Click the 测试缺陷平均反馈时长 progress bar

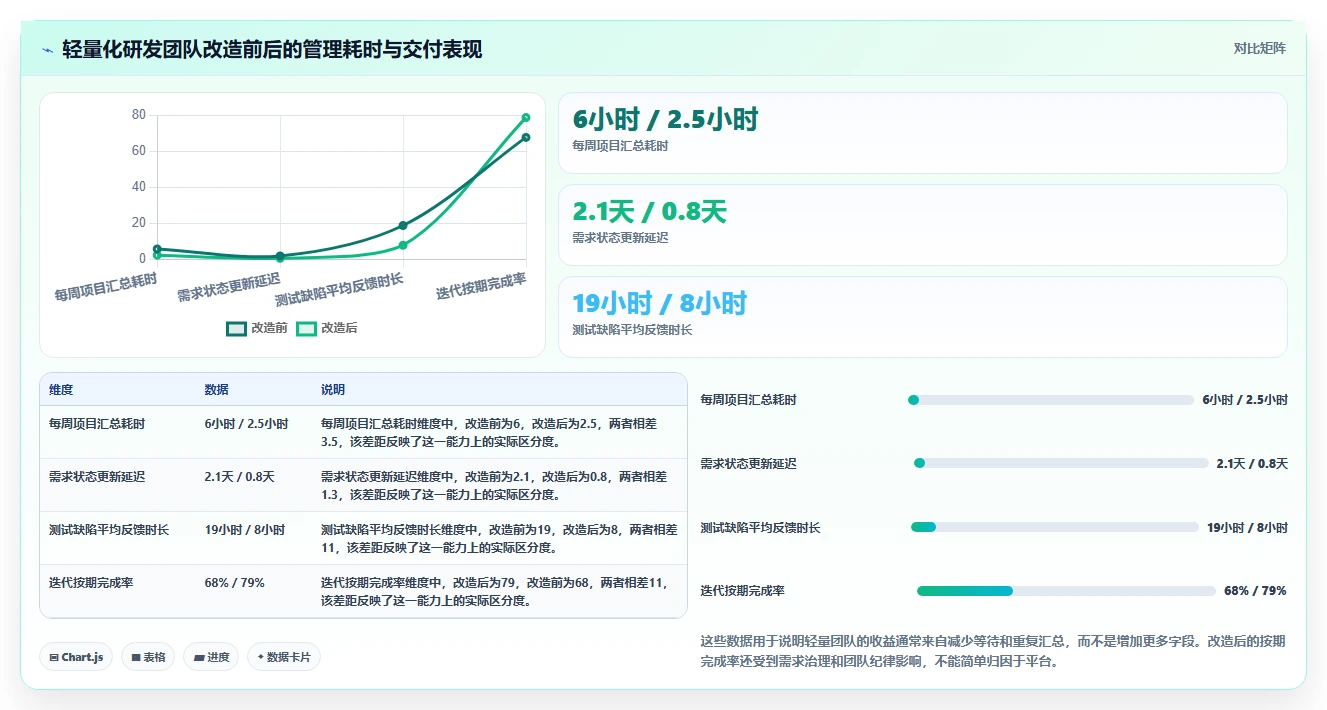click(x=1054, y=527)
